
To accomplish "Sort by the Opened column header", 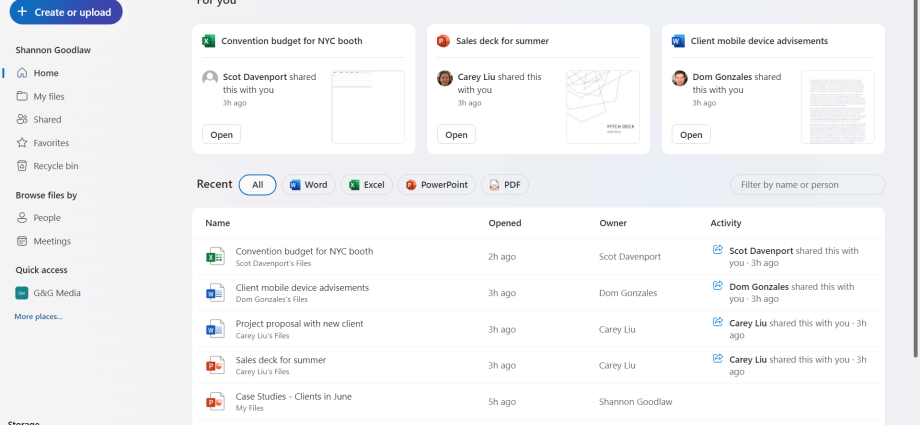I will coord(505,223).
